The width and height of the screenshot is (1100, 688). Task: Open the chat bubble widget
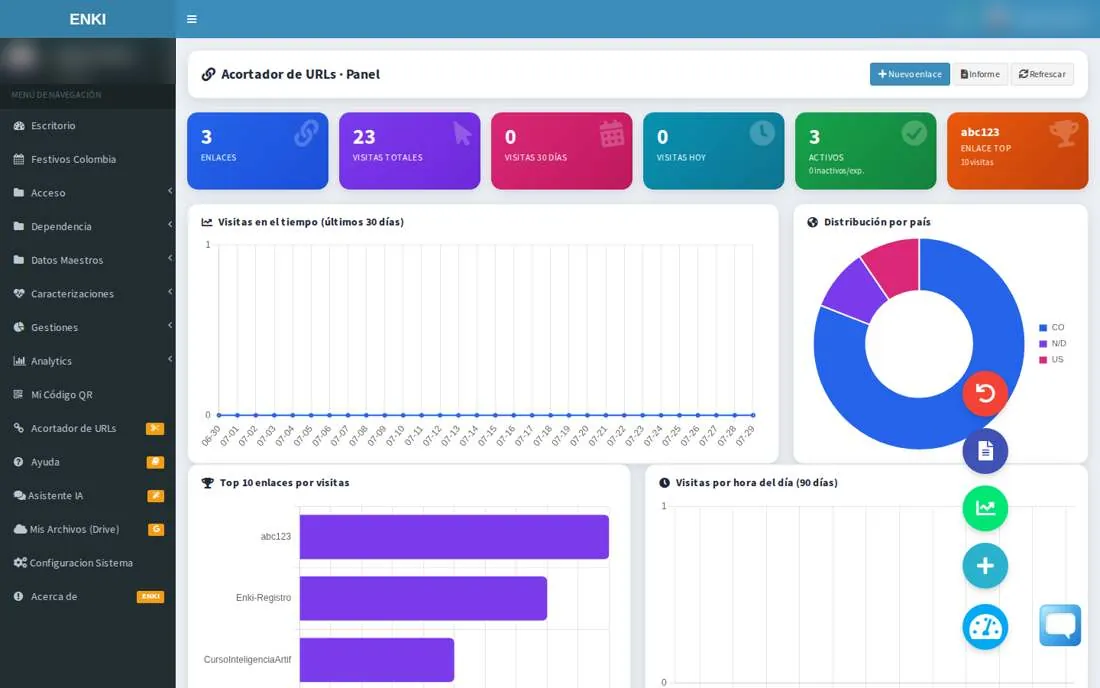pos(1060,625)
